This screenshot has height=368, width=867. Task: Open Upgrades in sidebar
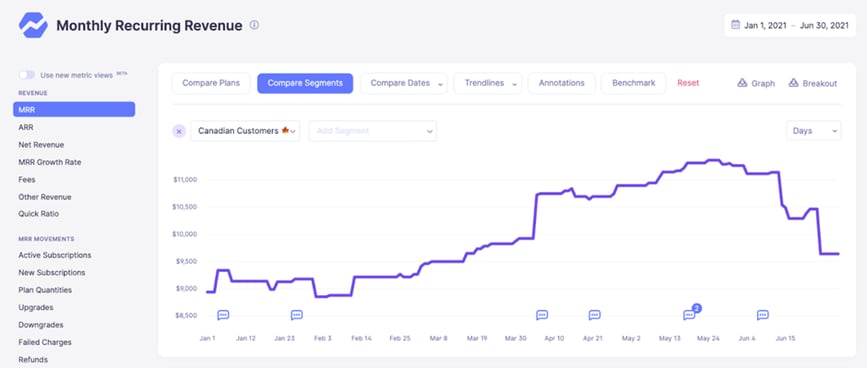tap(36, 307)
